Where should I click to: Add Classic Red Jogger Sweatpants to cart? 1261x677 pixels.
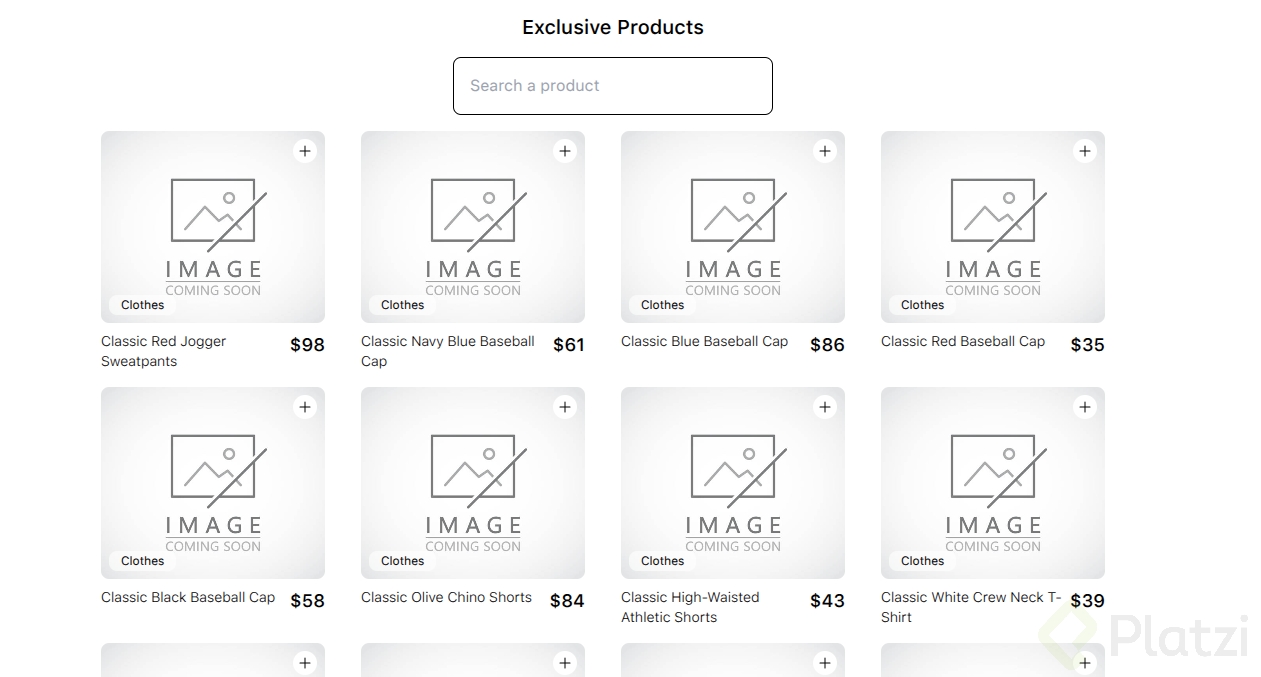(x=305, y=151)
